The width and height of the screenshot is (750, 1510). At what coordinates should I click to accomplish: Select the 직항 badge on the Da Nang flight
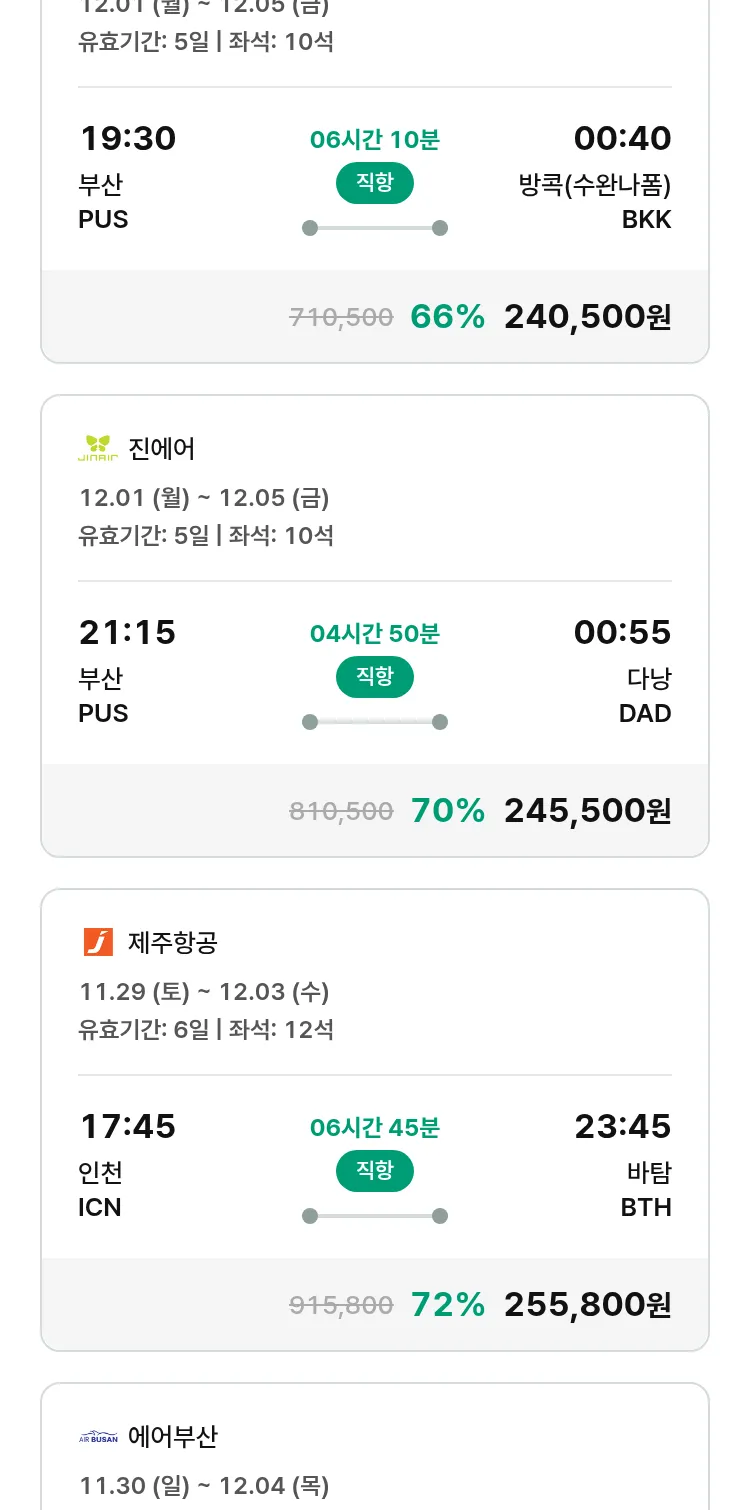click(374, 677)
